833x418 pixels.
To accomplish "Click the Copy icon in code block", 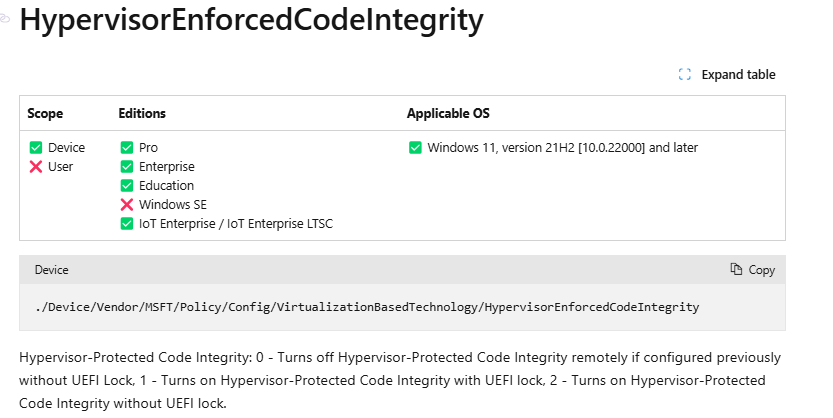I will click(x=736, y=269).
